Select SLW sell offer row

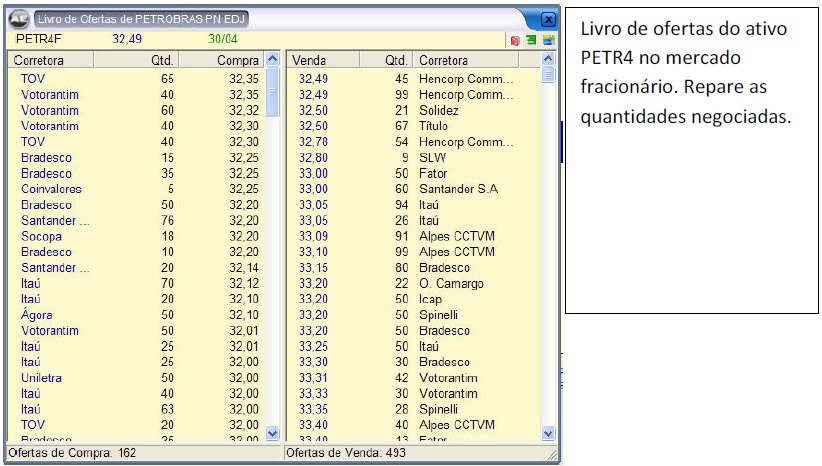tap(414, 157)
